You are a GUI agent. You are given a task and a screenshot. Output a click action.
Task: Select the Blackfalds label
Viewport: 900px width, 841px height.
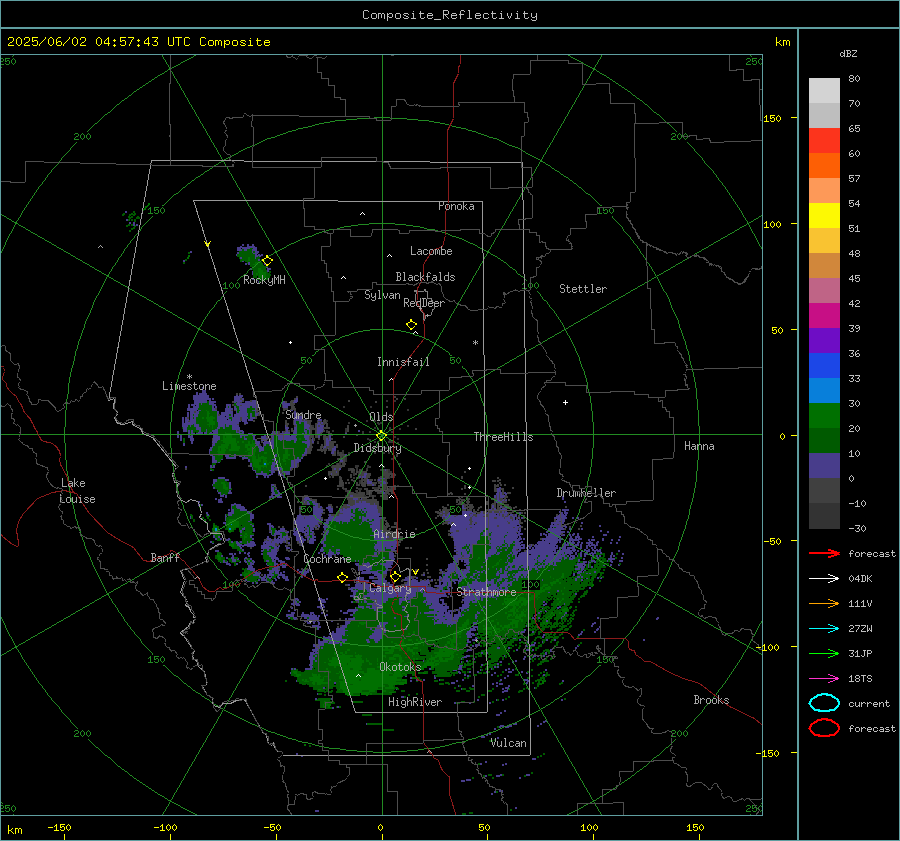425,277
